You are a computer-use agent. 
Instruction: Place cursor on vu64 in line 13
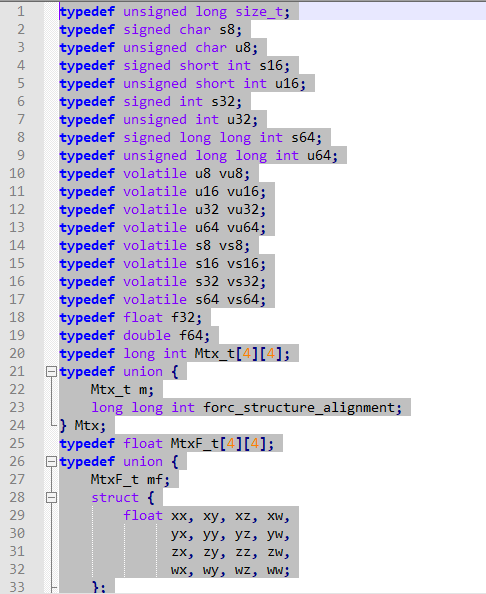(x=243, y=228)
